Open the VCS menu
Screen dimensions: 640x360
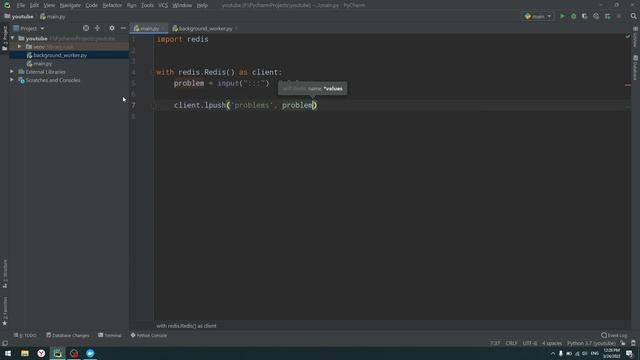(163, 5)
